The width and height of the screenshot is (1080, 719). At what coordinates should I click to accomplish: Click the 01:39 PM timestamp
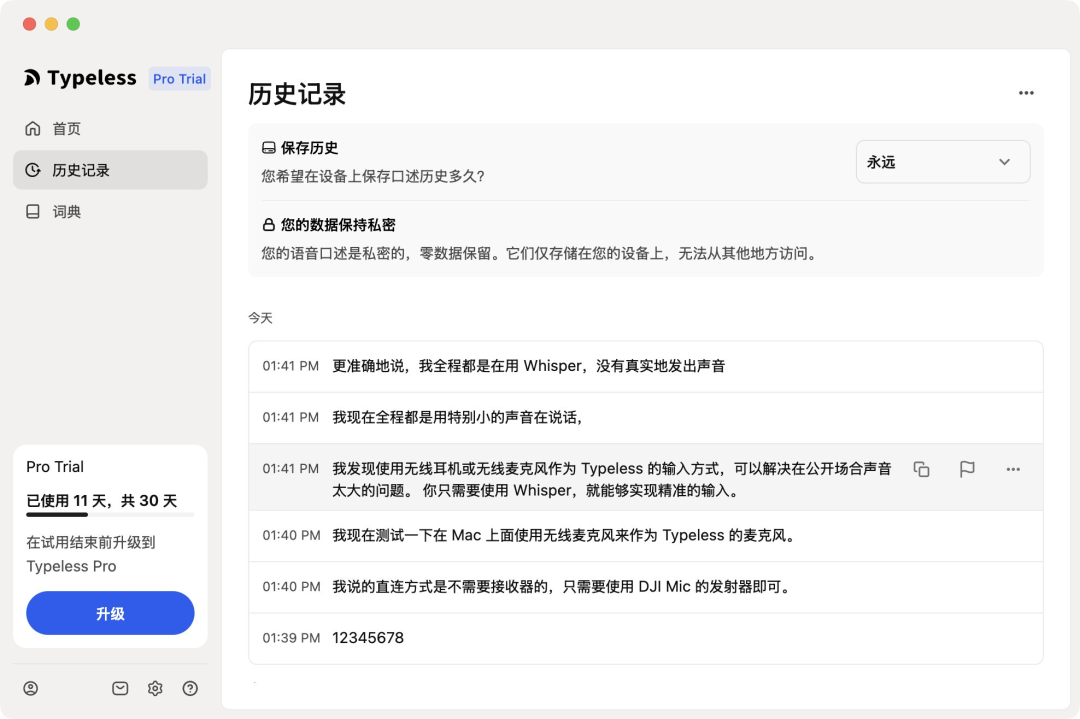click(291, 638)
